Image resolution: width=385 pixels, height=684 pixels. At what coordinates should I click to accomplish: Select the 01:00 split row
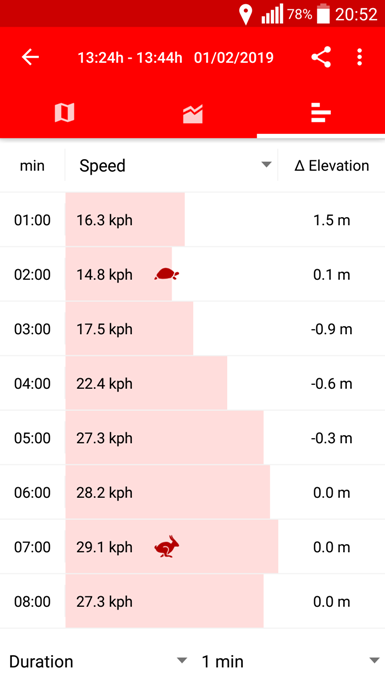click(x=192, y=220)
